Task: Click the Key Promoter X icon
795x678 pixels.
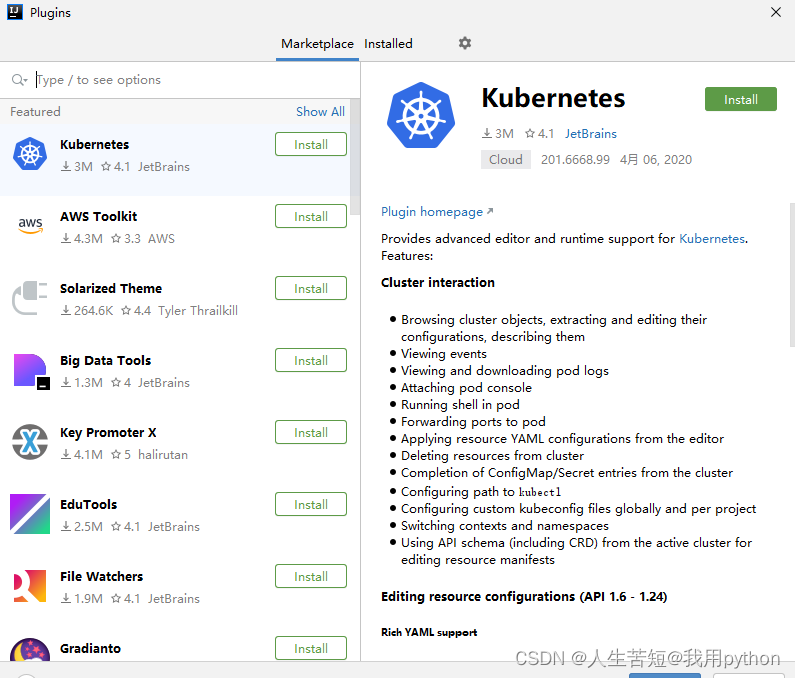Action: coord(30,442)
